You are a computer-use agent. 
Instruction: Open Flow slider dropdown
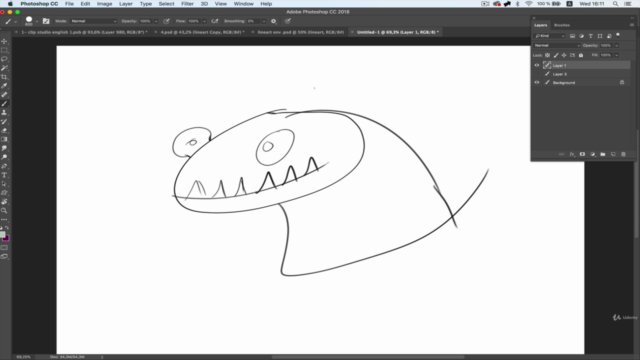tap(204, 21)
